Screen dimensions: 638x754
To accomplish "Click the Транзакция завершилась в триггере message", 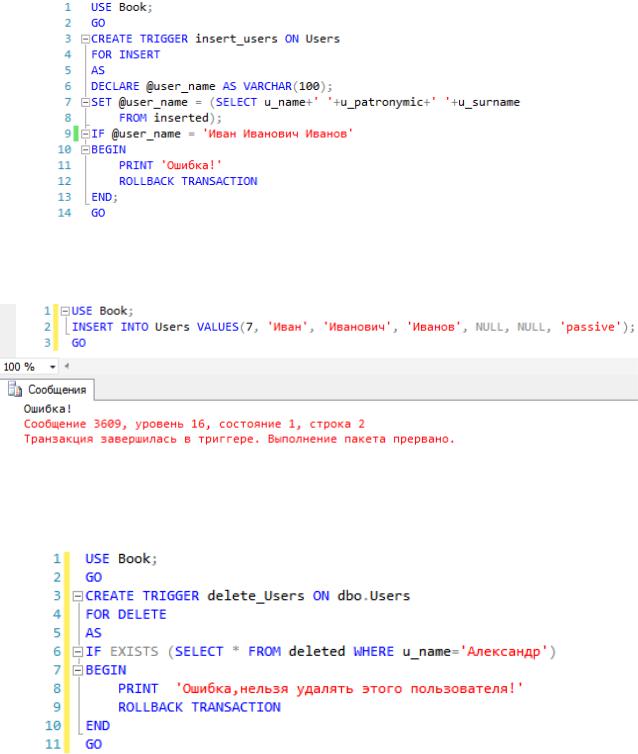I will pyautogui.click(x=239, y=439).
